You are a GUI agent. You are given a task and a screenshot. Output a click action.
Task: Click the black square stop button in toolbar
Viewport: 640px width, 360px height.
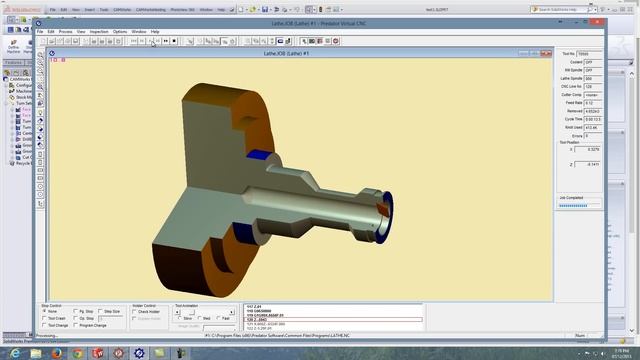pos(174,41)
